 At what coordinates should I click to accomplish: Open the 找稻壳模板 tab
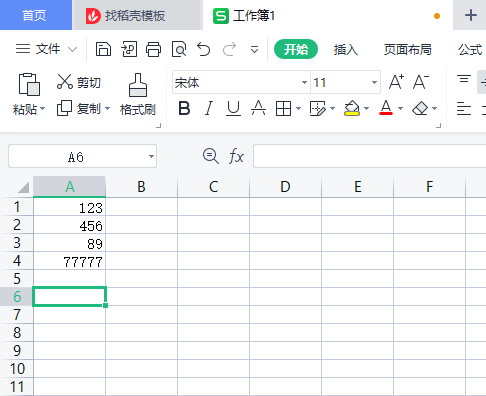[x=137, y=15]
